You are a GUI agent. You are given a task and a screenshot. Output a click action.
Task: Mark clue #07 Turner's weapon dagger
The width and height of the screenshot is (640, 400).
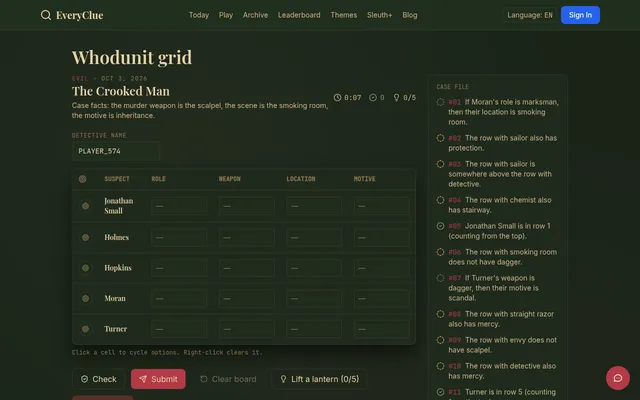point(440,278)
